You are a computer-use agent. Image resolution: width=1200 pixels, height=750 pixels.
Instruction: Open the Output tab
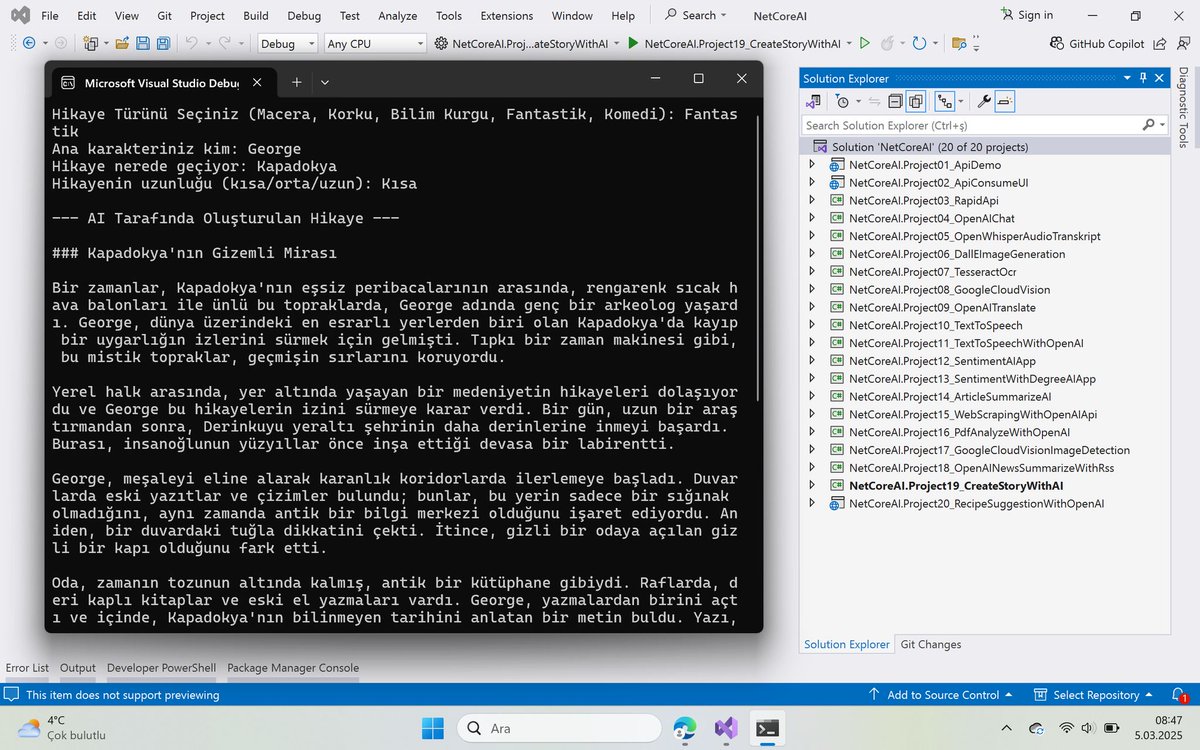[78, 668]
